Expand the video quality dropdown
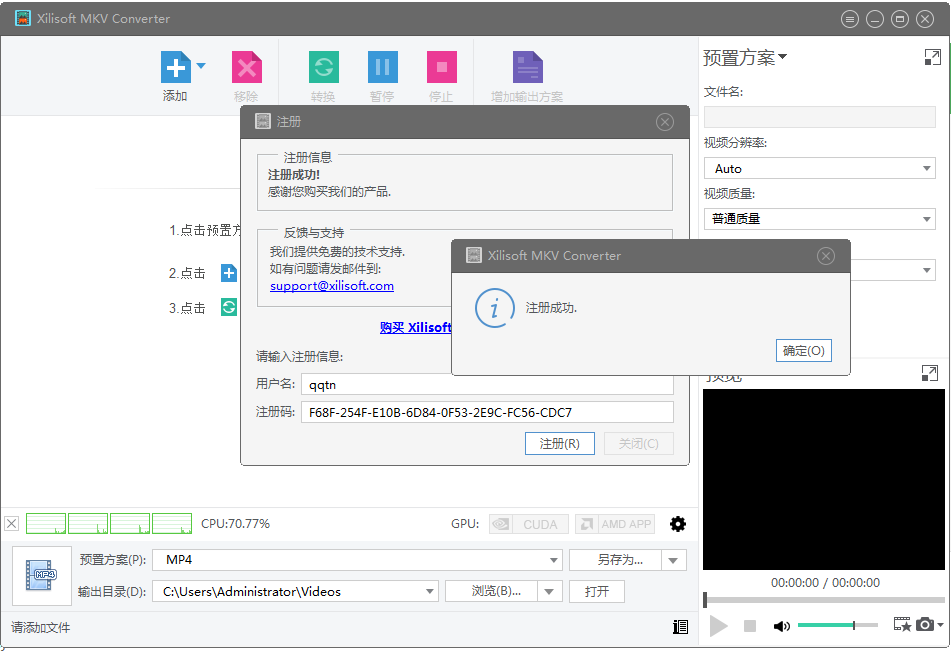Viewport: 951px width, 652px height. tap(819, 218)
